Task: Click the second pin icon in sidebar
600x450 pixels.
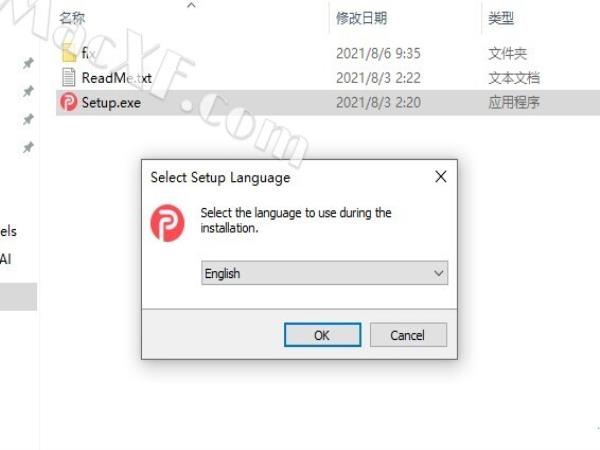Action: click(x=28, y=91)
